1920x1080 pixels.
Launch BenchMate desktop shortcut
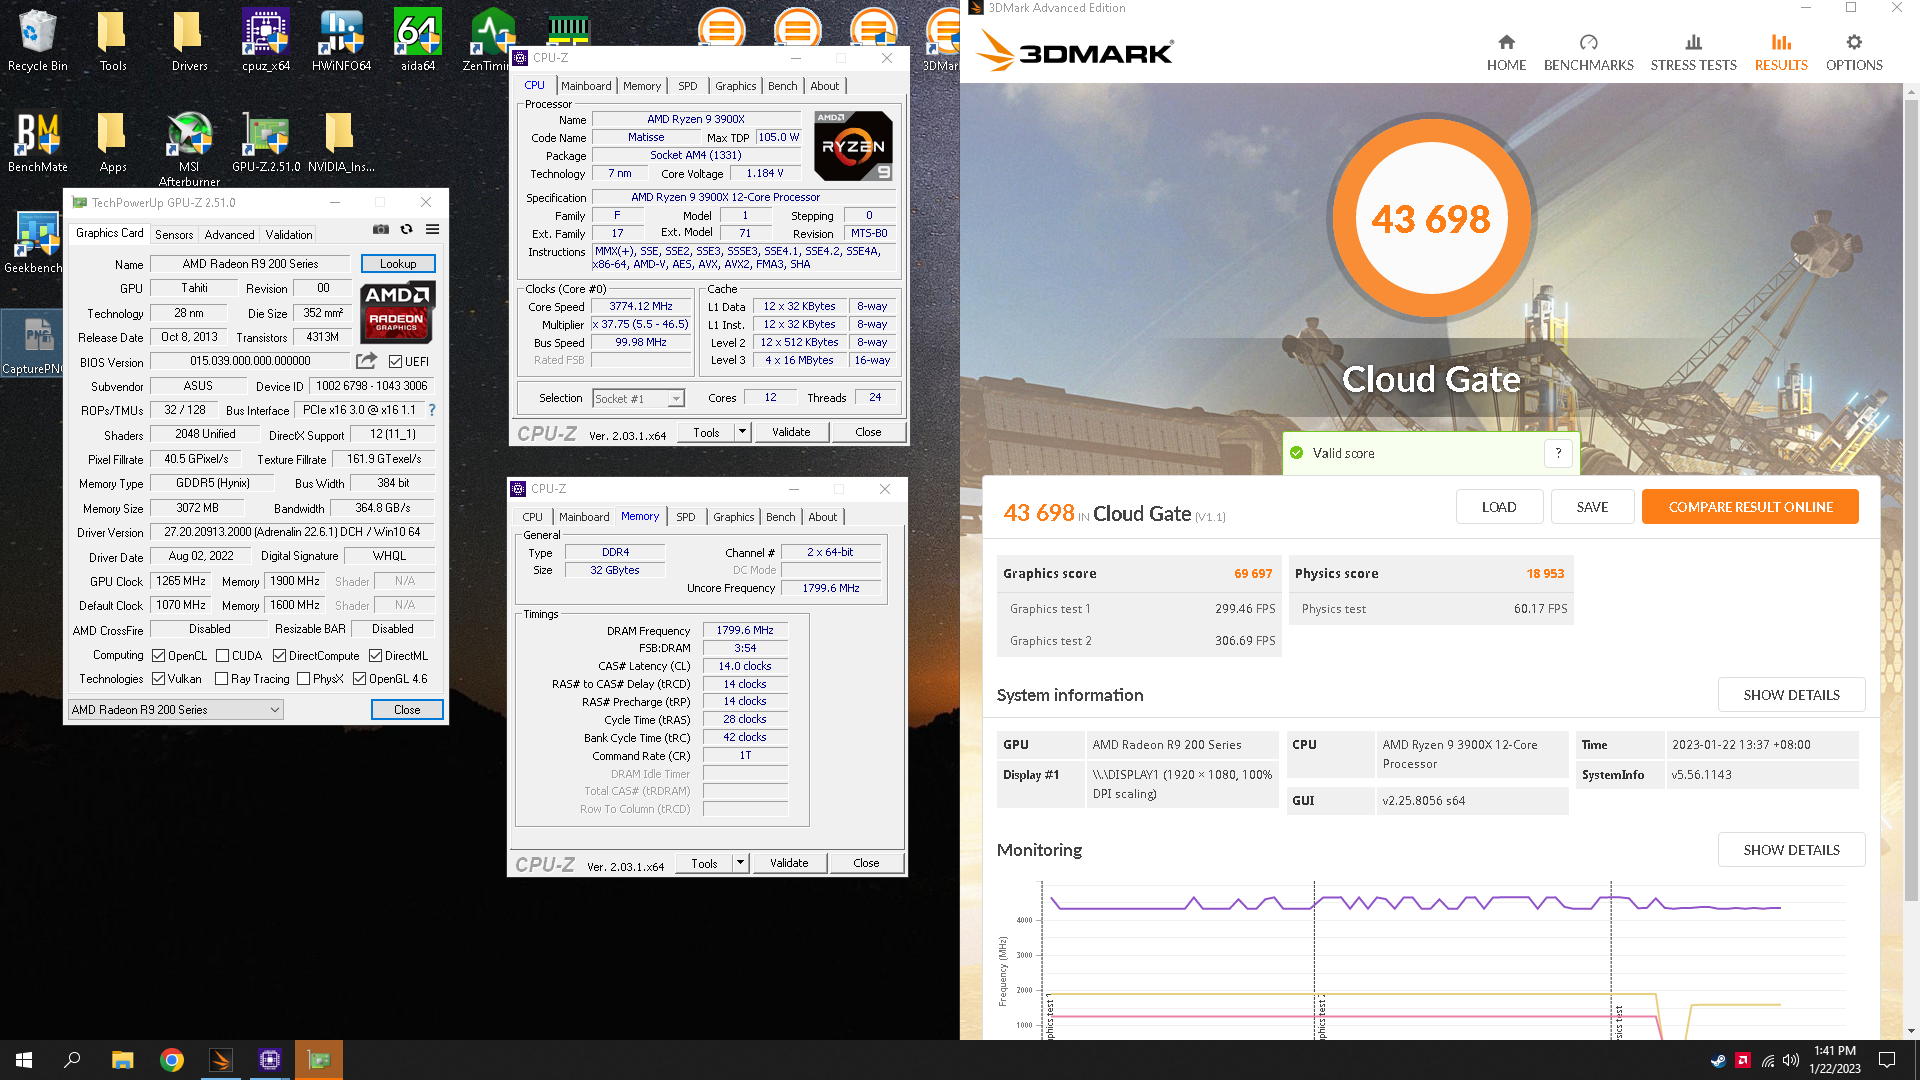(x=37, y=141)
